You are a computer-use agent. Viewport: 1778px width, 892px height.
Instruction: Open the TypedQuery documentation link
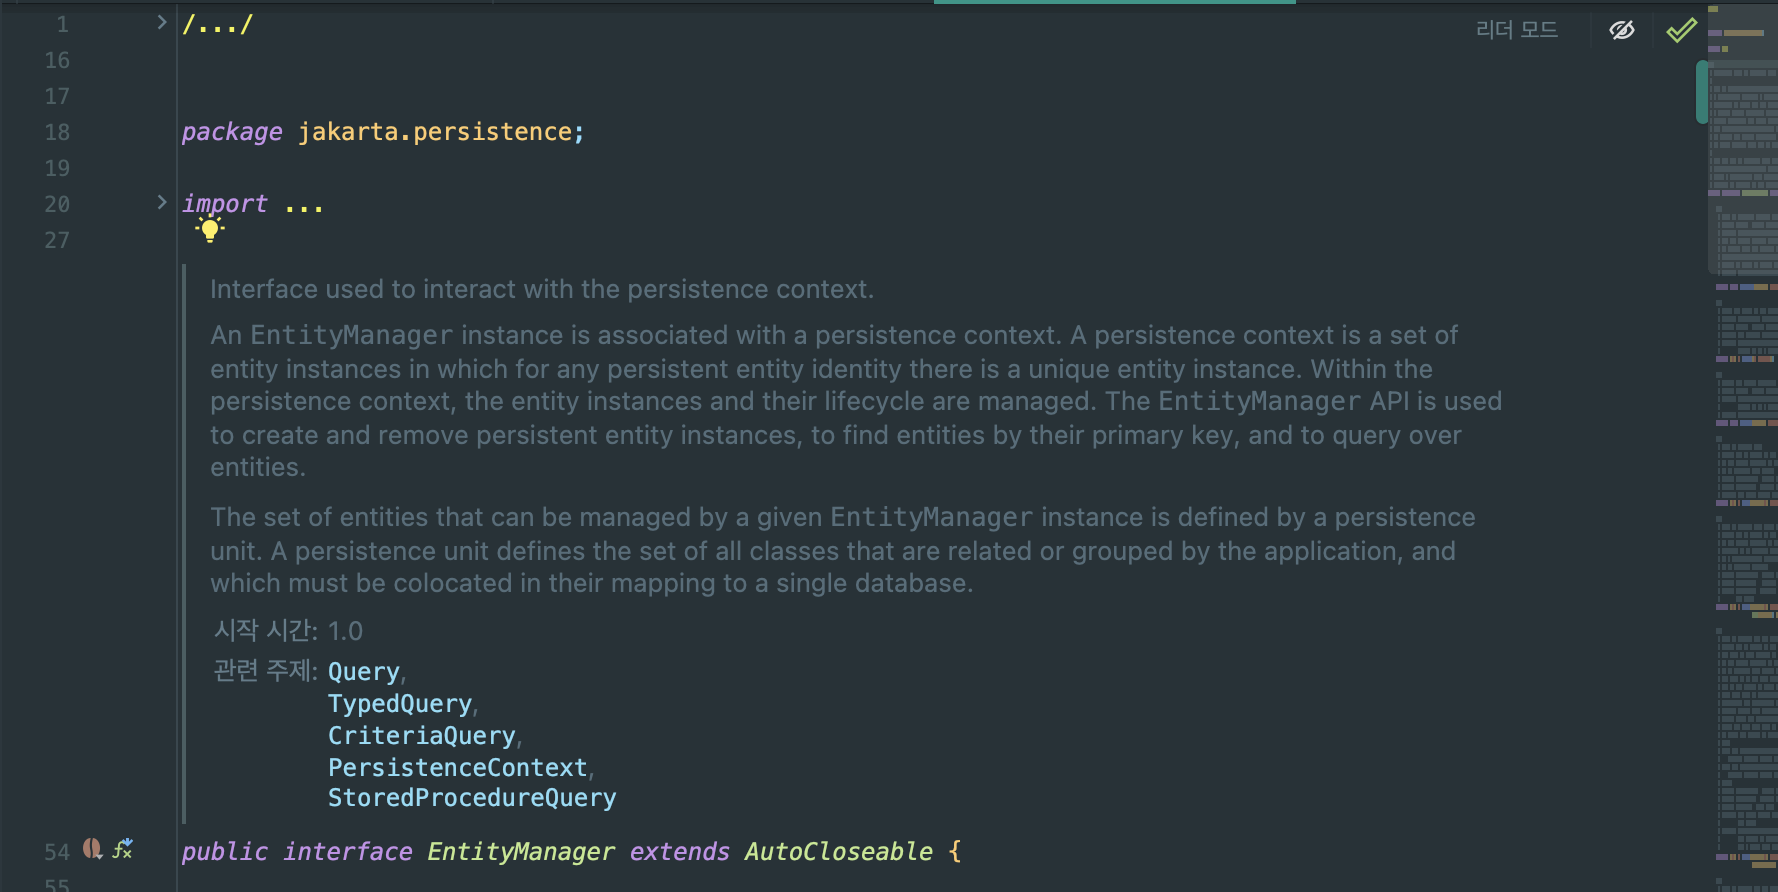pyautogui.click(x=399, y=704)
